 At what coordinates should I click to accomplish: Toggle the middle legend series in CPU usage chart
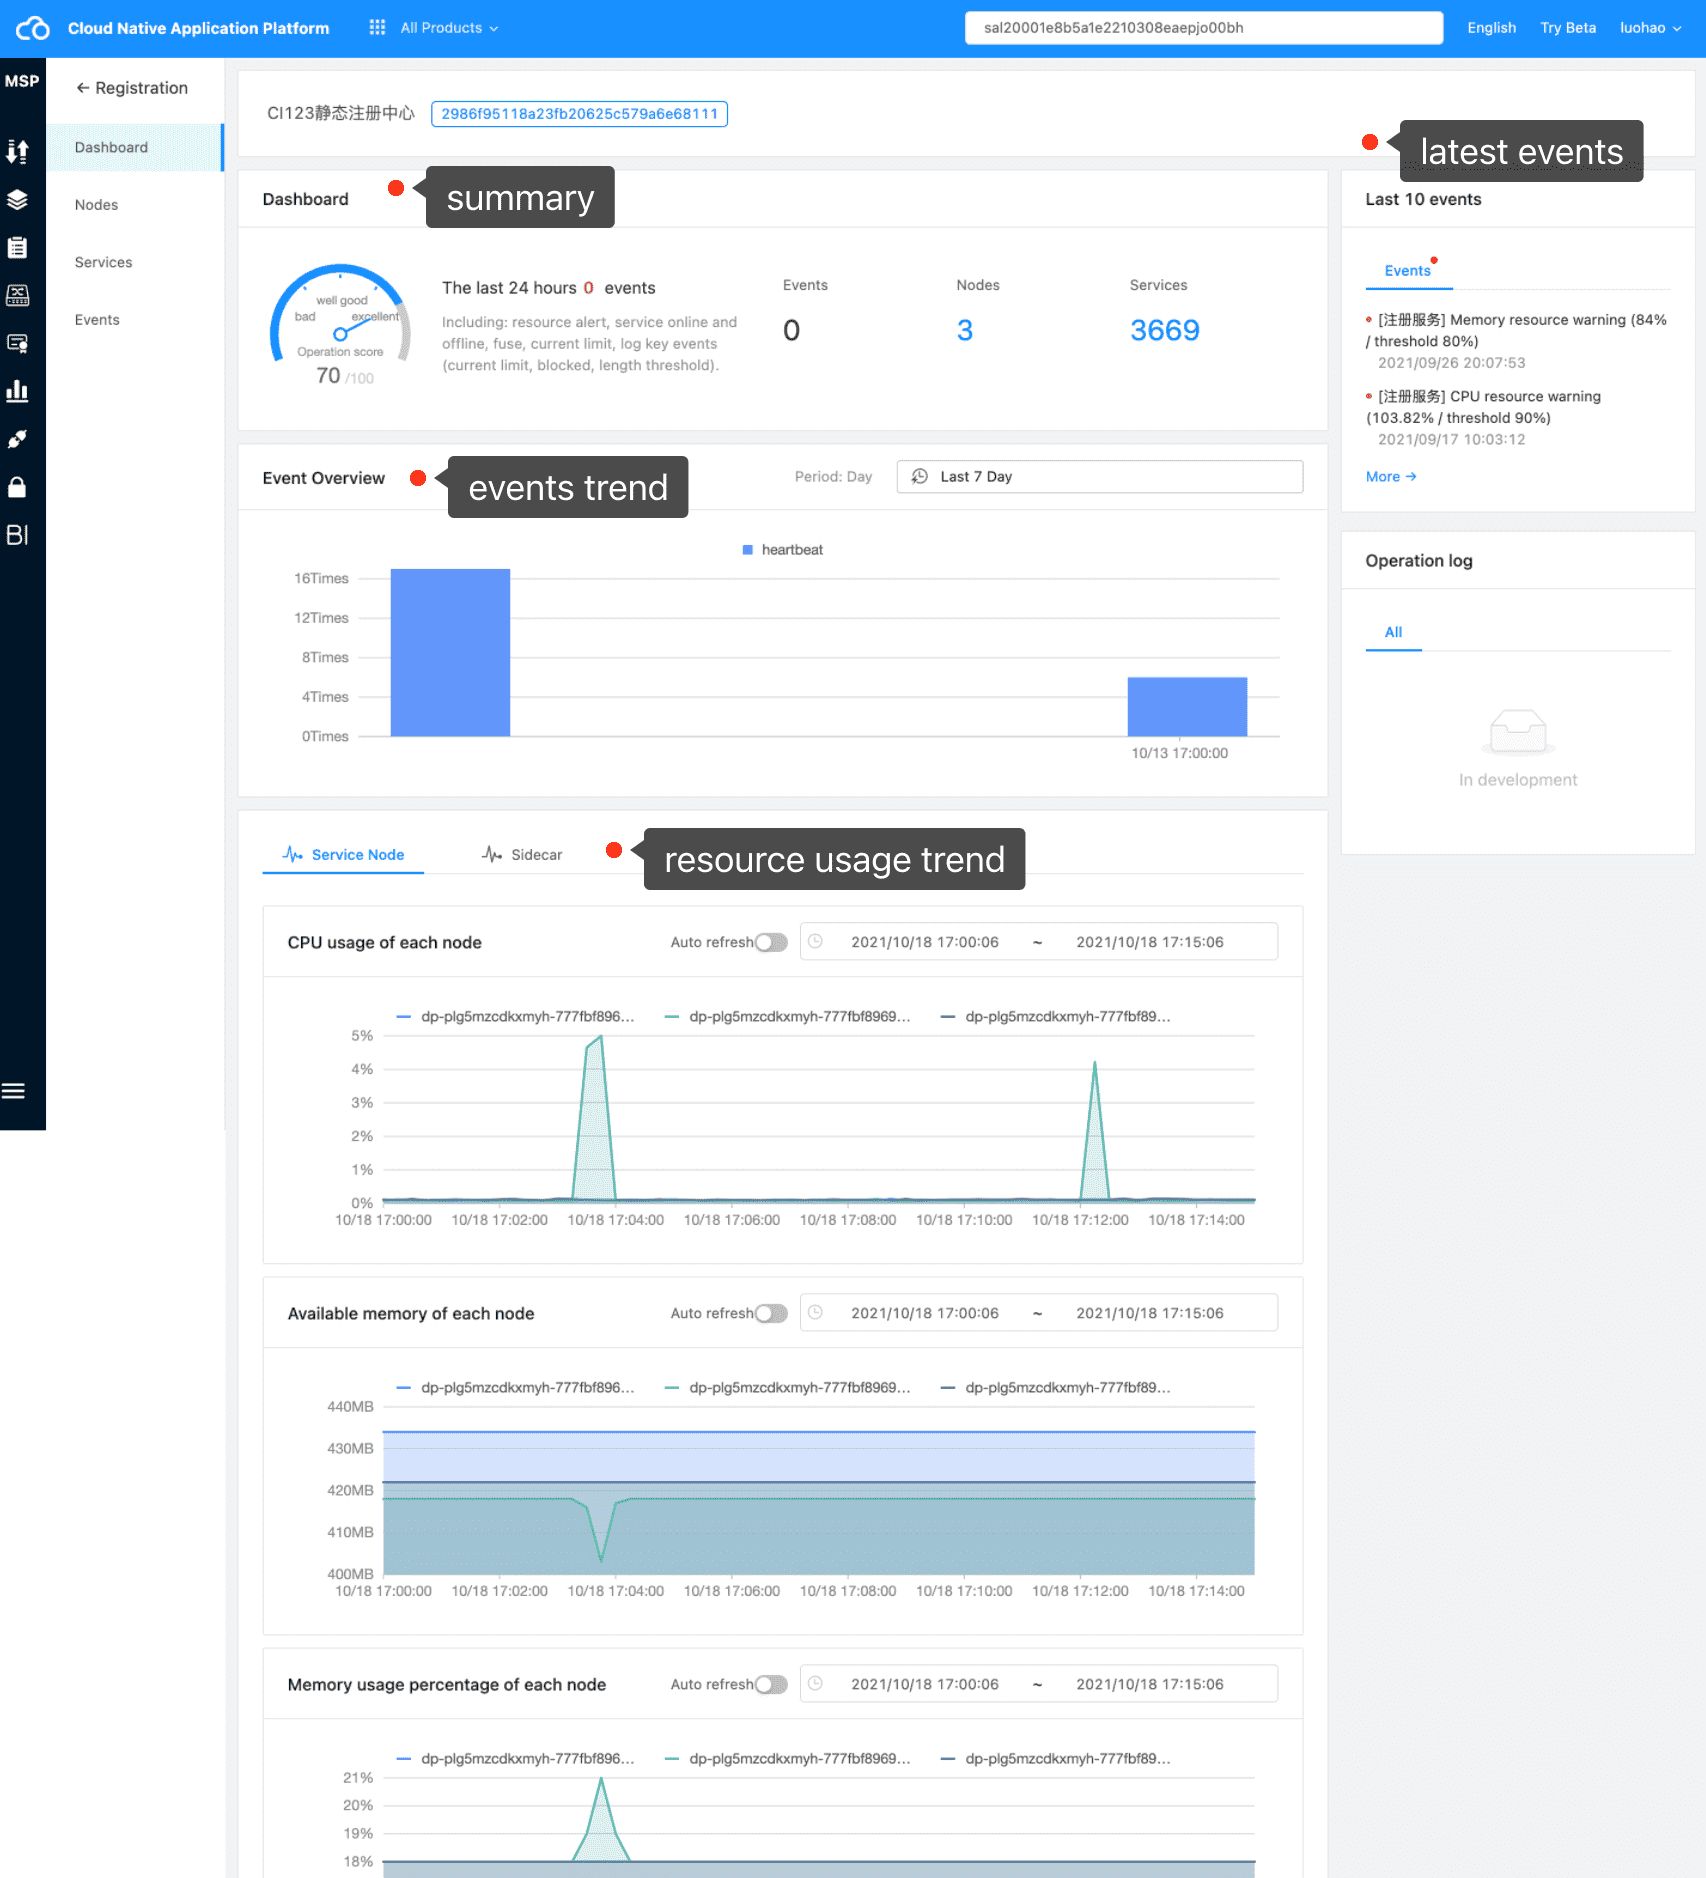pos(788,1017)
